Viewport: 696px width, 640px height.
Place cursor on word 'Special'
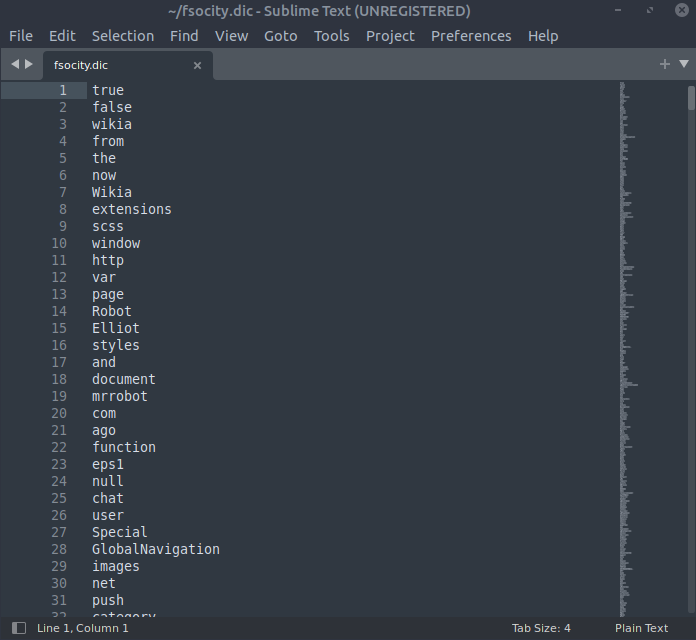(120, 532)
